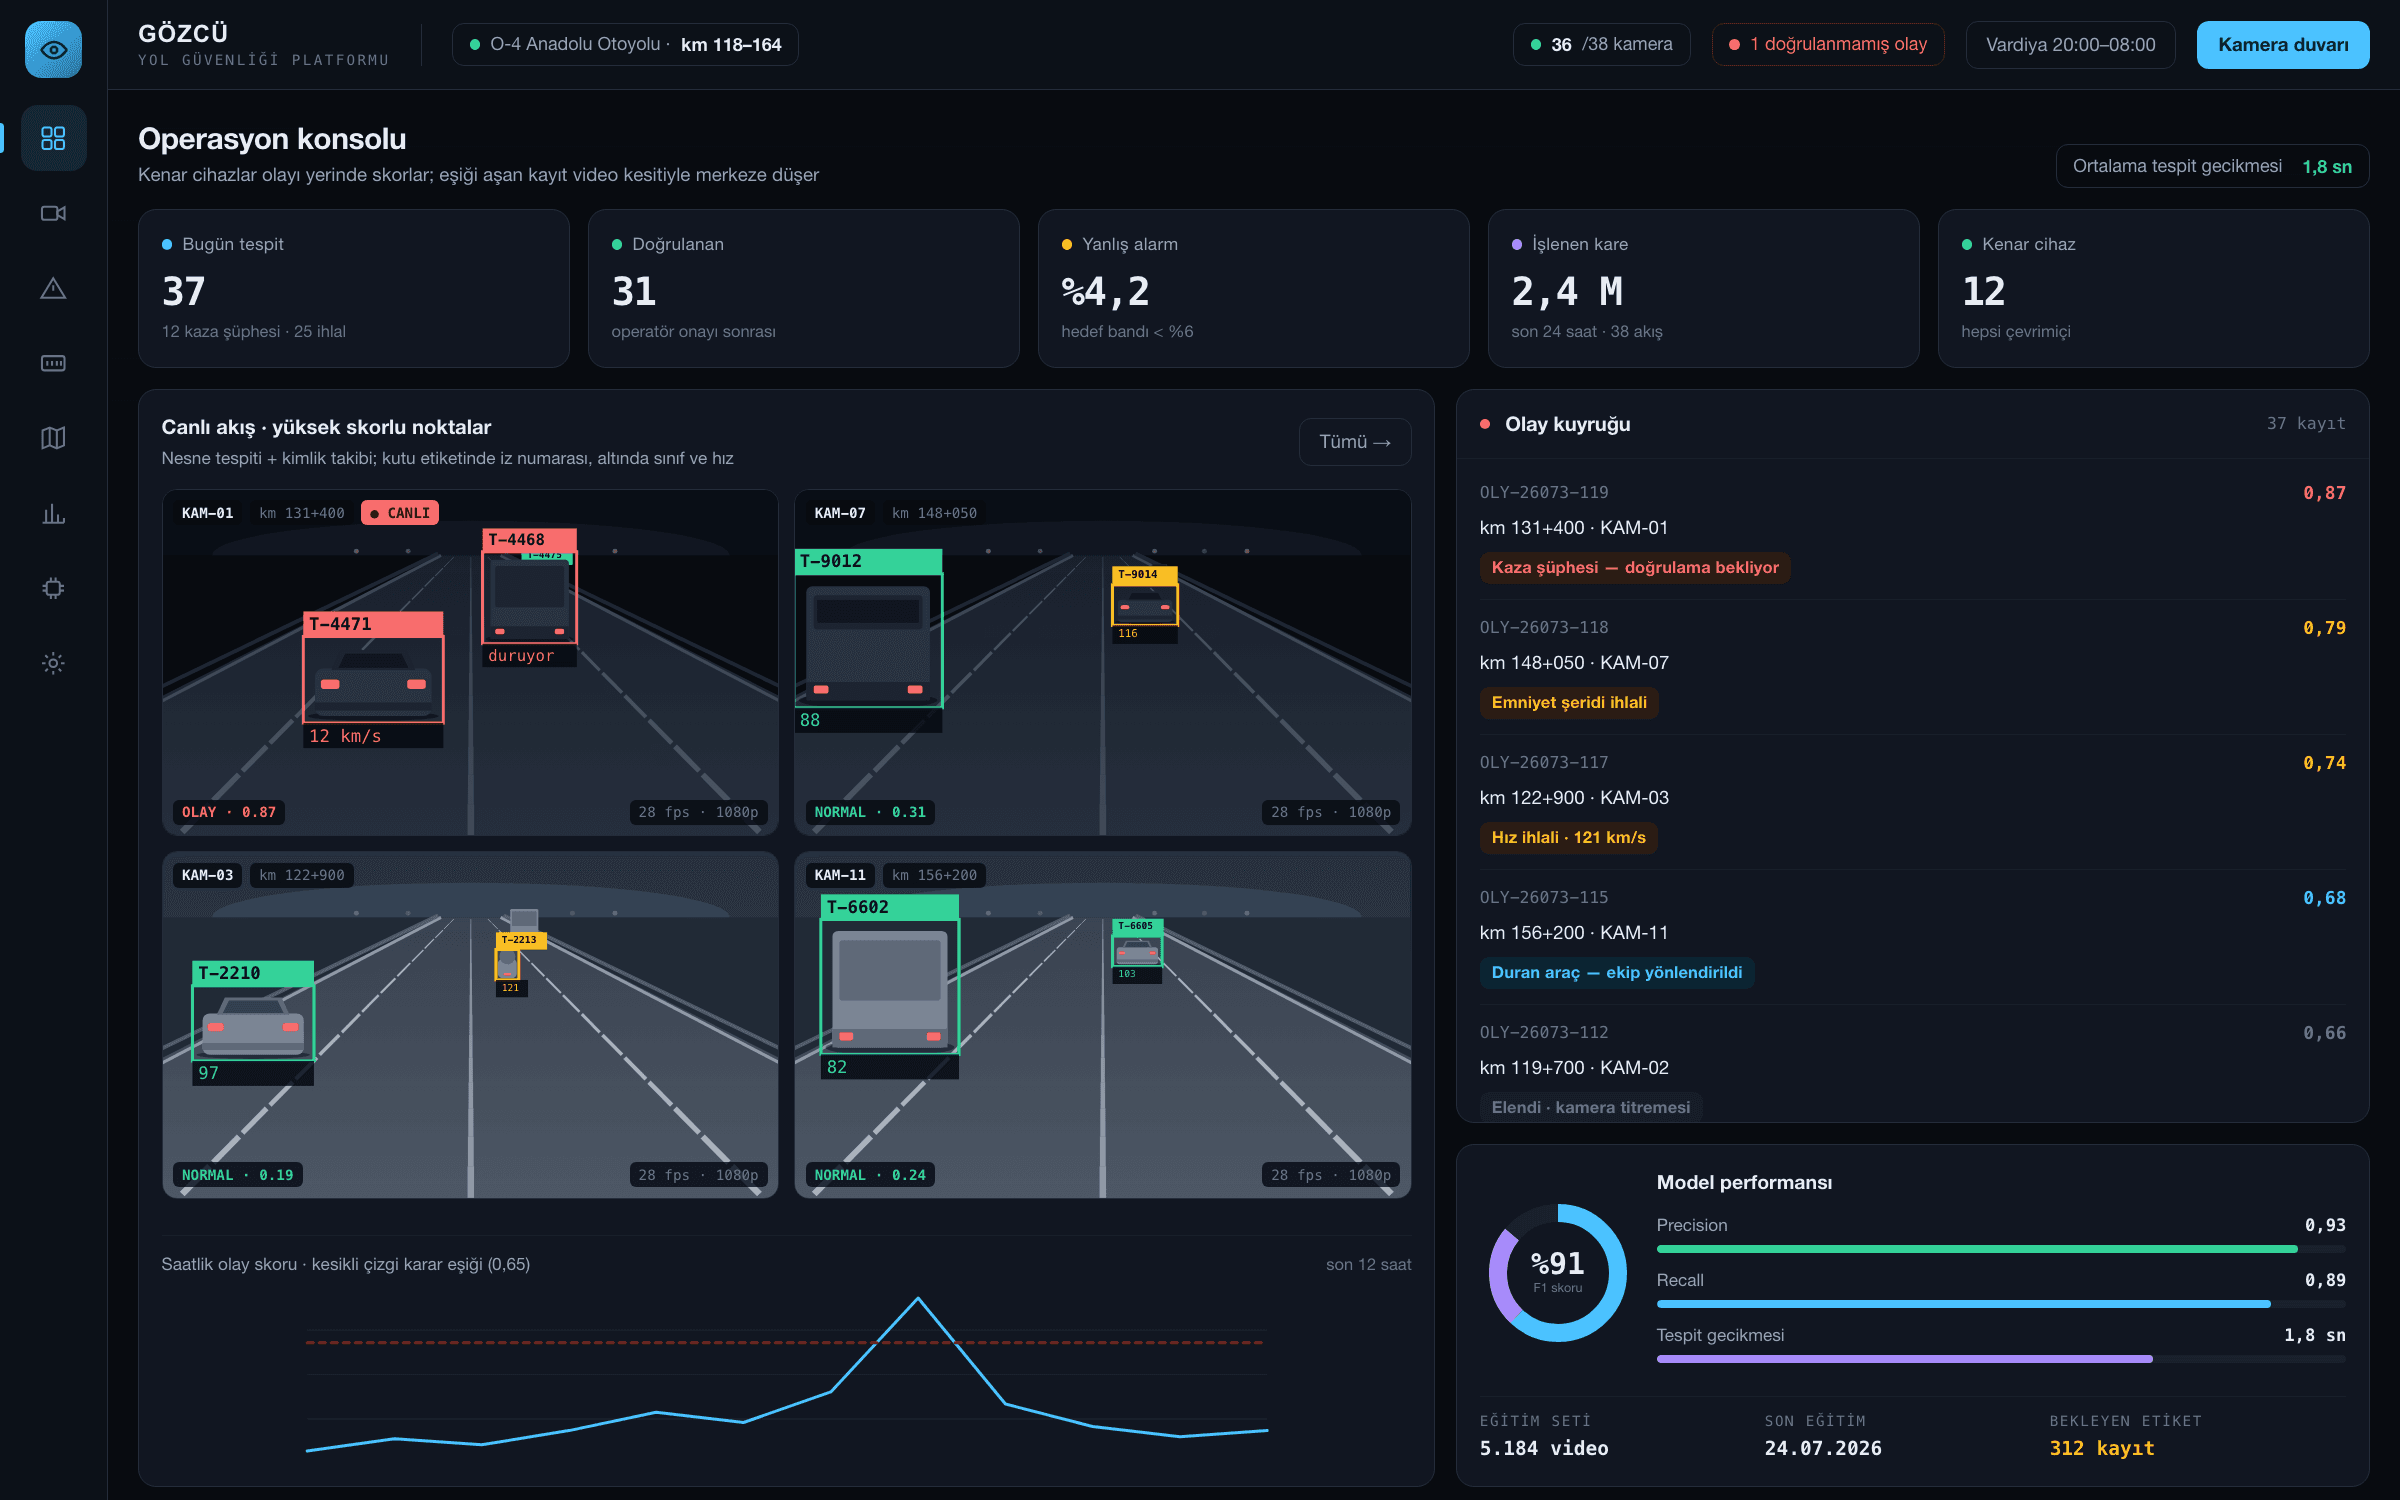This screenshot has width=2400, height=1500.
Task: Select track box T-9012 bus in KAM-07
Action: point(868,640)
